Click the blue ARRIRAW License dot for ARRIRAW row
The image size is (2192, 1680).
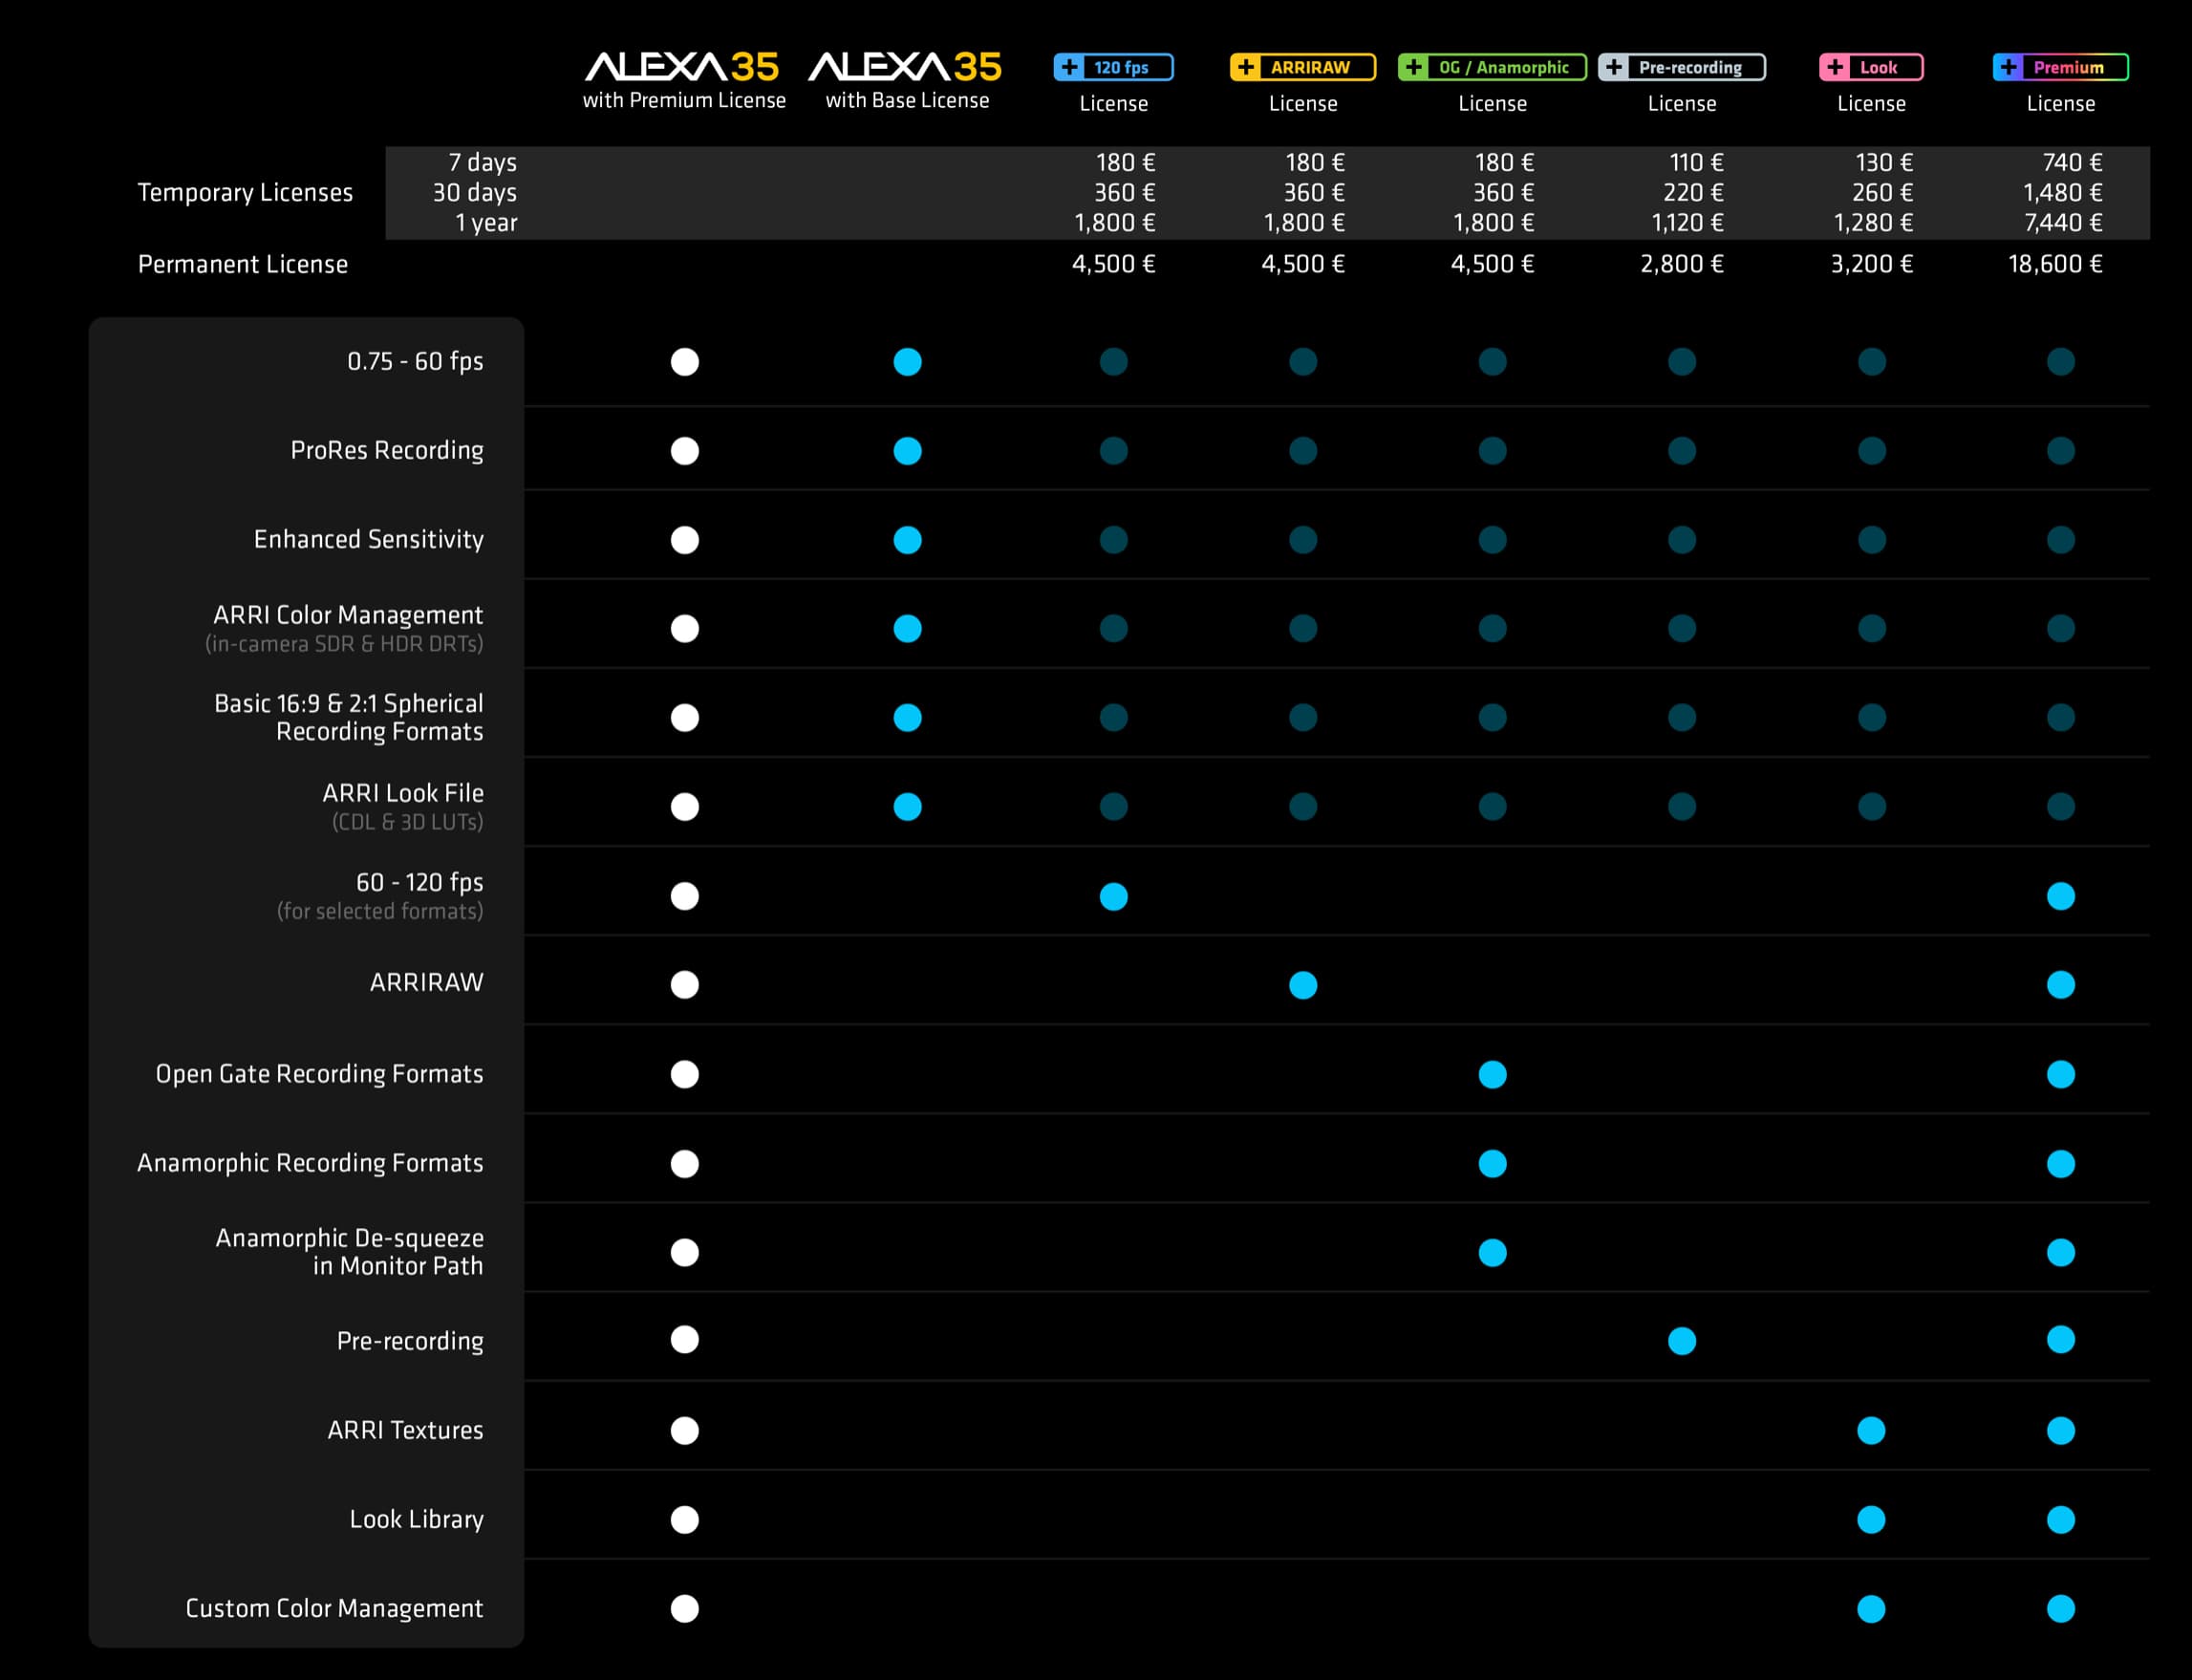coord(1303,985)
